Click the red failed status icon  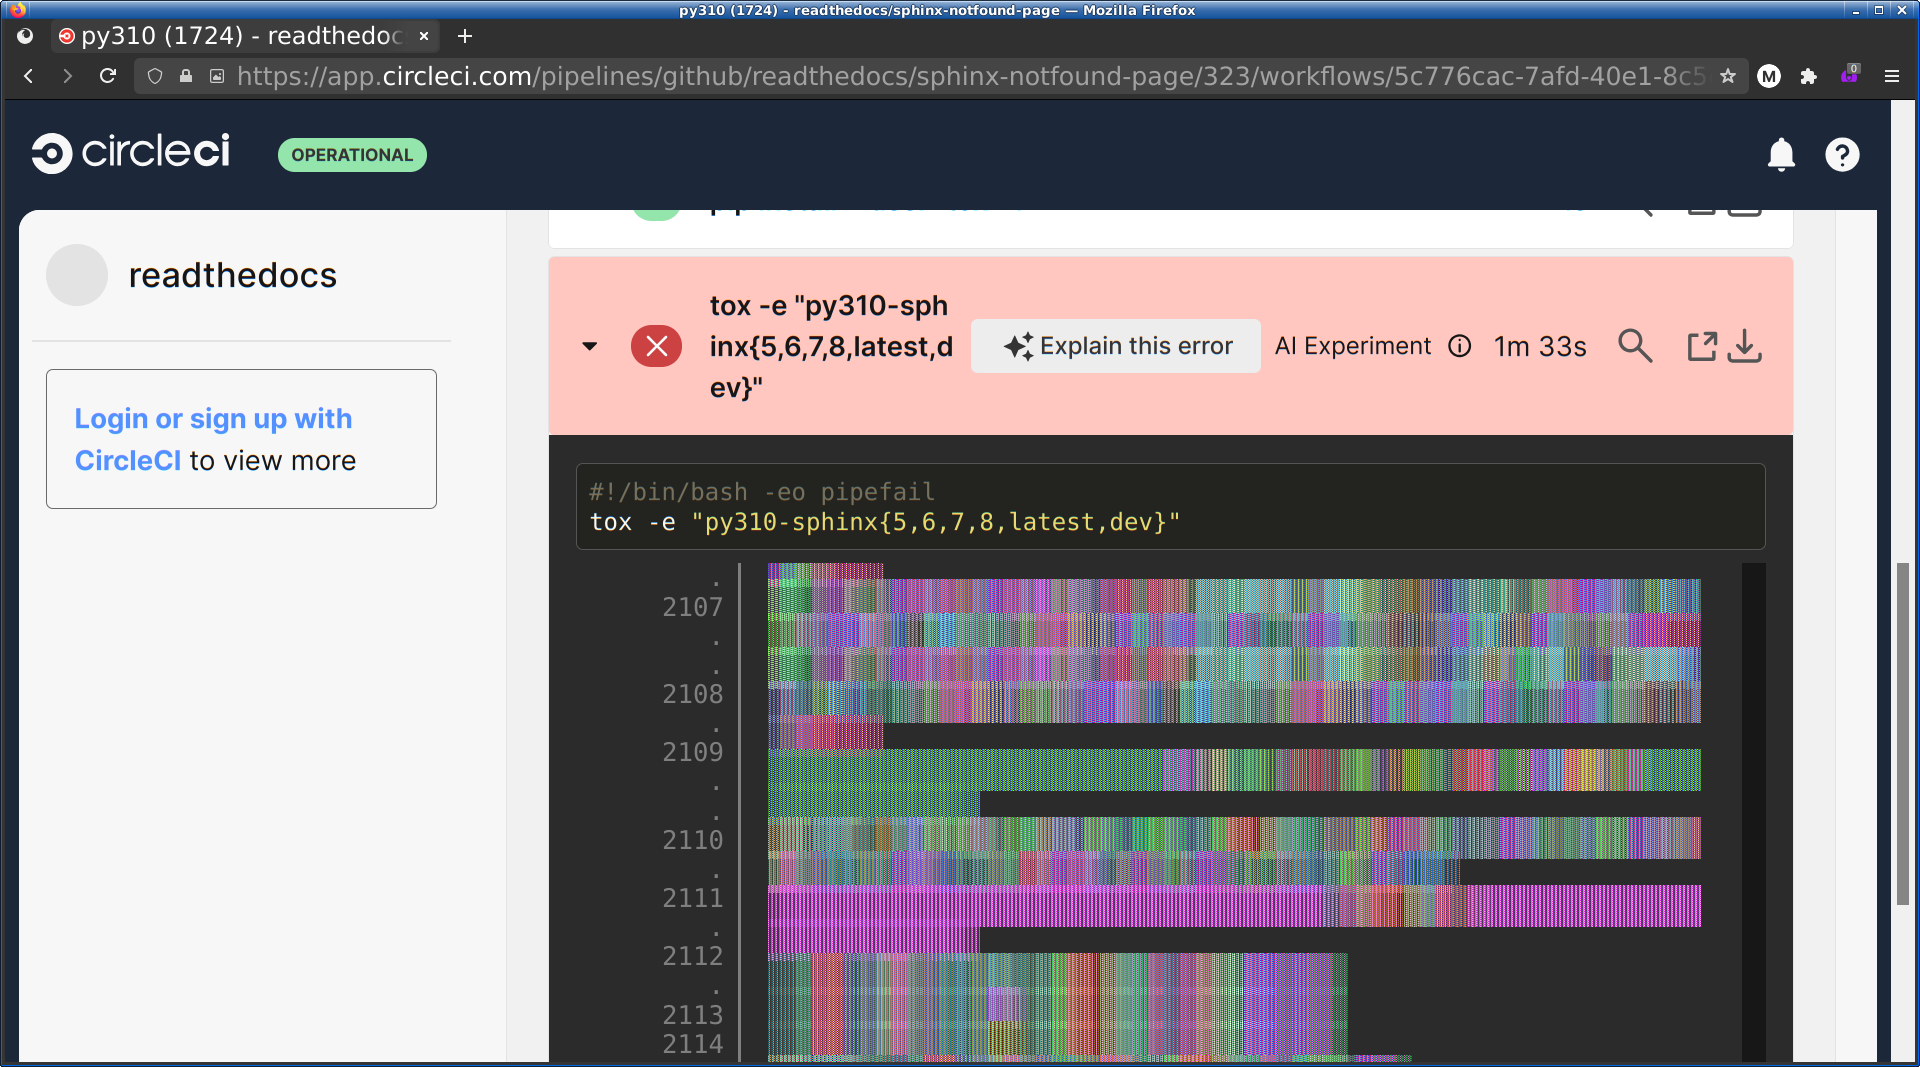tap(656, 346)
